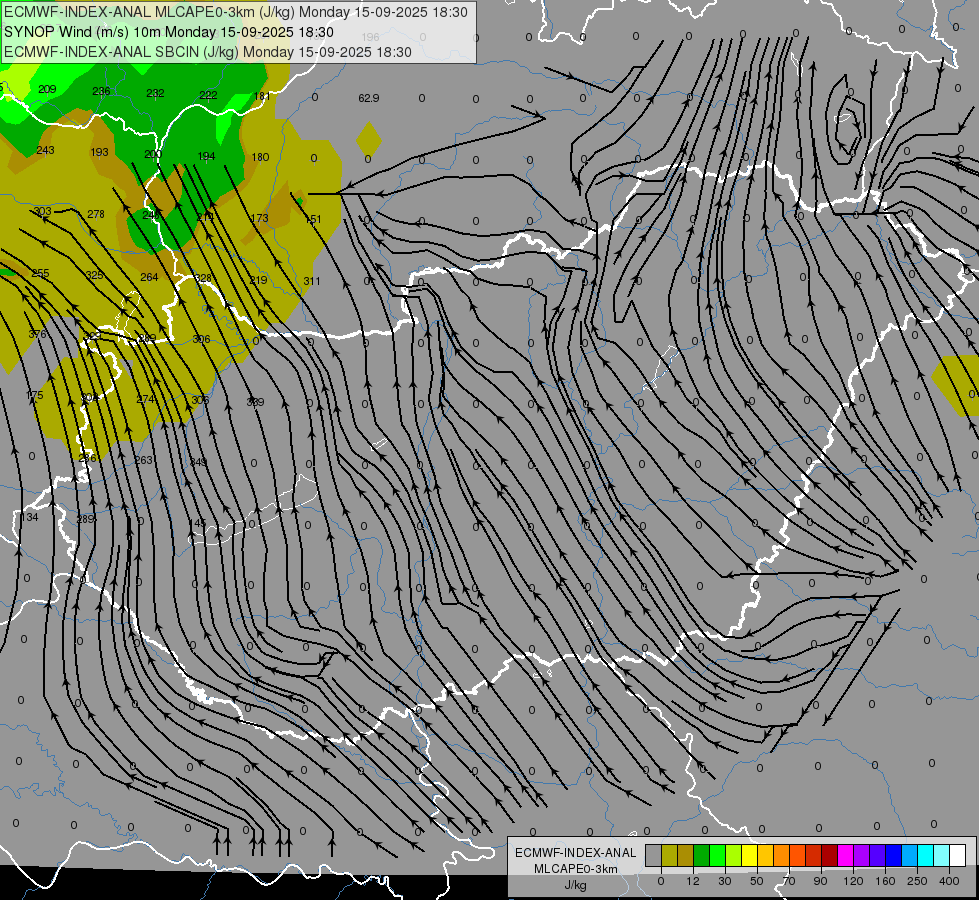
Task: Click the brownish-gold legend swatch
Action: tap(686, 855)
